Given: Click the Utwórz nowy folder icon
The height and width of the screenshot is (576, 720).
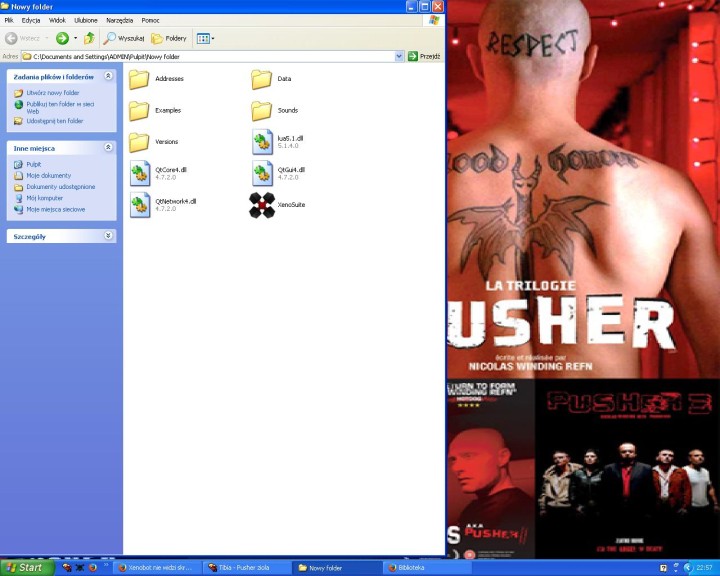Looking at the screenshot, I should [x=18, y=93].
